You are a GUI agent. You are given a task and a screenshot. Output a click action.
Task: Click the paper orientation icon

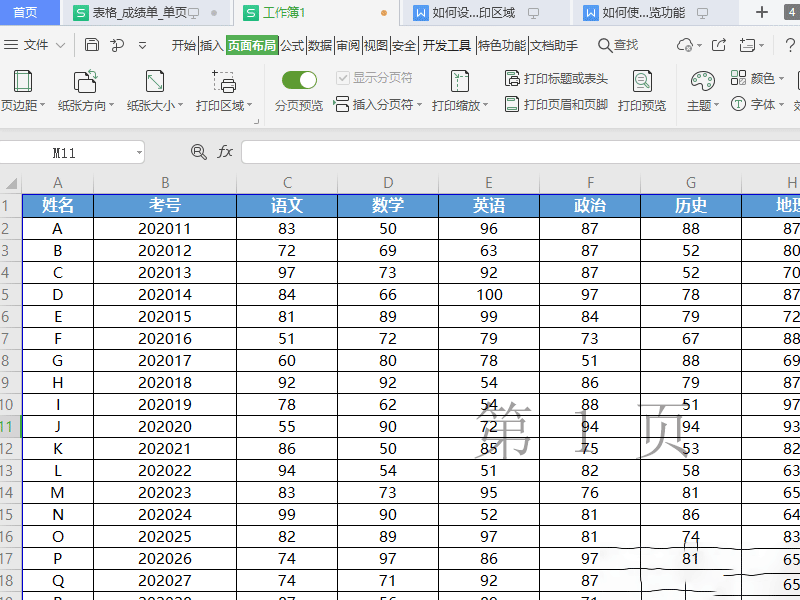pyautogui.click(x=85, y=81)
